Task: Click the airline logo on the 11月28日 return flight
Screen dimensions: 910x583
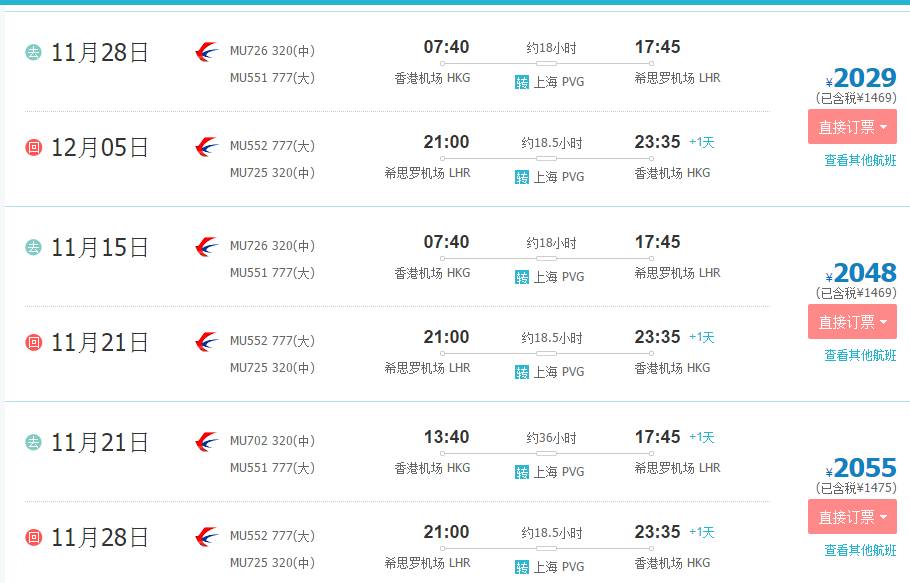Action: tap(207, 537)
